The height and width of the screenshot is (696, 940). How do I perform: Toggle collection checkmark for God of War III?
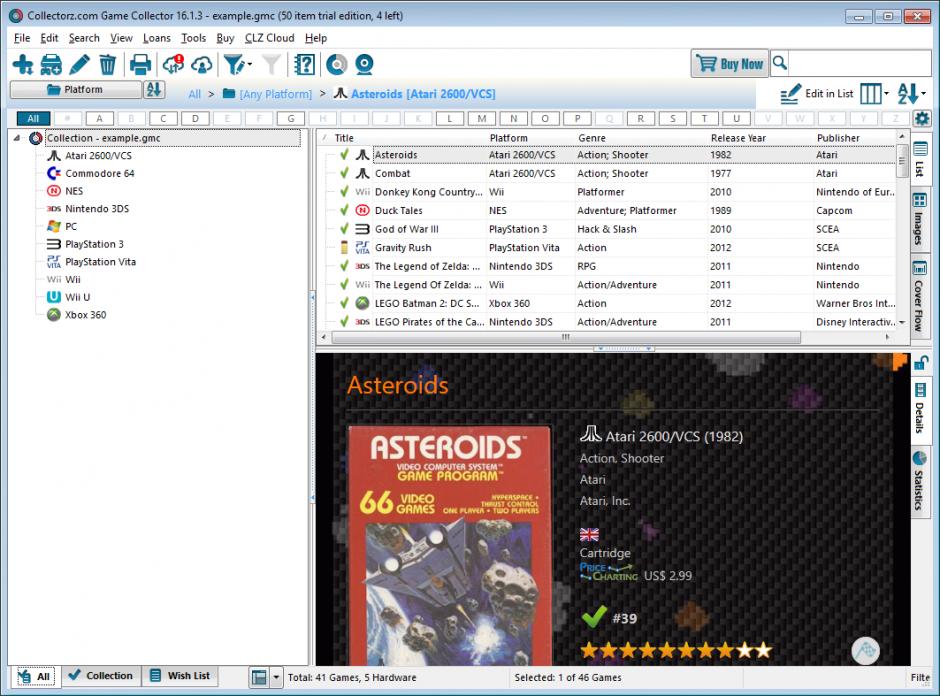click(x=344, y=229)
